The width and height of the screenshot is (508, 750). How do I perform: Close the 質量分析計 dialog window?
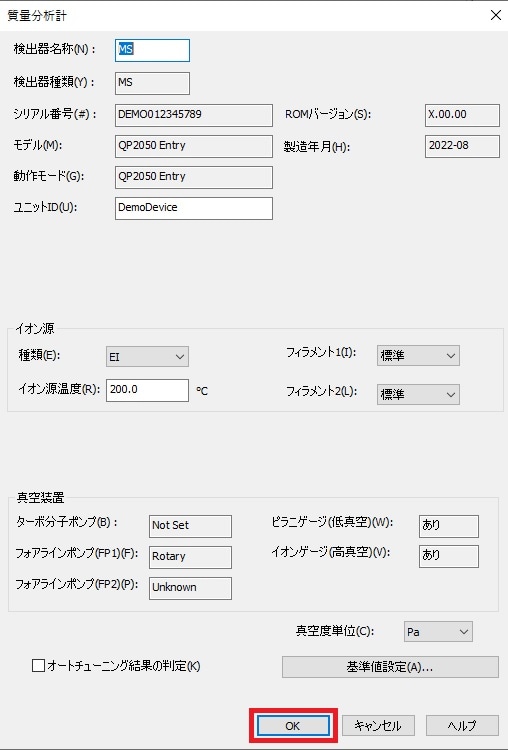coord(496,15)
